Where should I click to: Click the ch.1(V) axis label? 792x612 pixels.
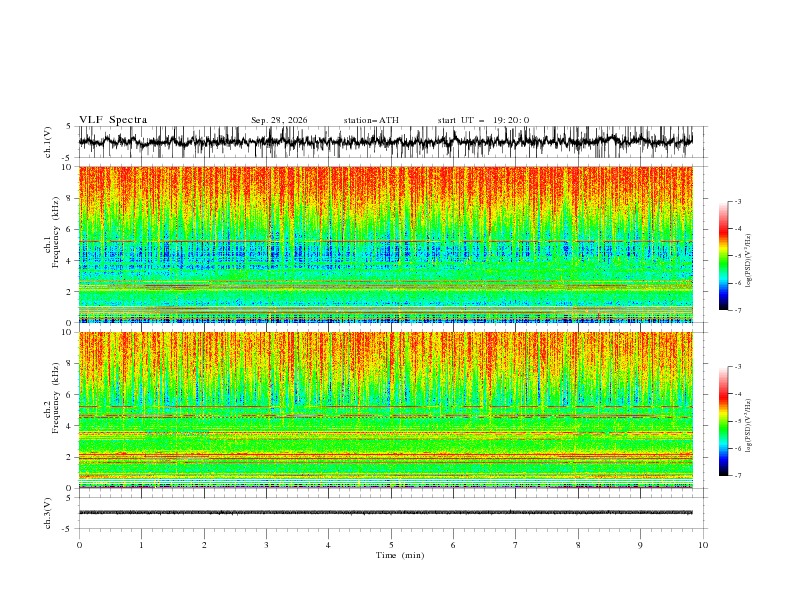(x=48, y=142)
